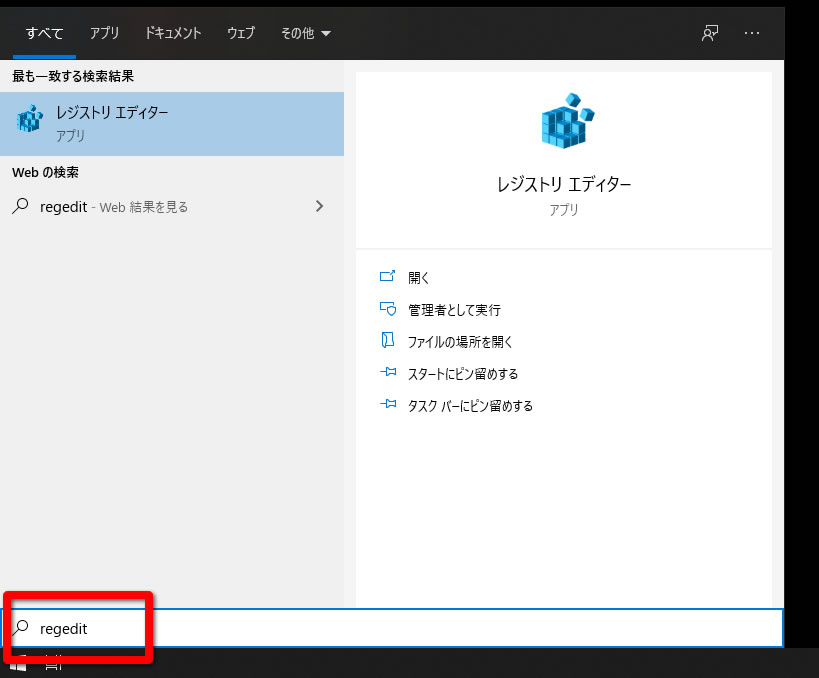This screenshot has height=678, width=819.
Task: Select the レジストリ エディター search result
Action: [172, 124]
